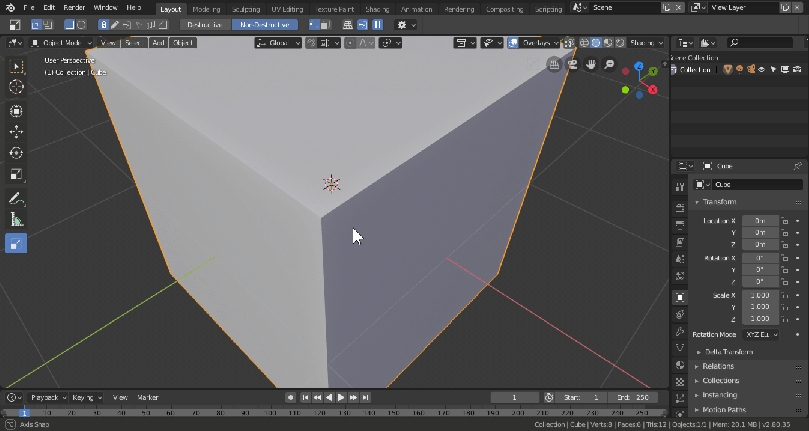
Task: Select the Measure tool
Action: point(16,220)
